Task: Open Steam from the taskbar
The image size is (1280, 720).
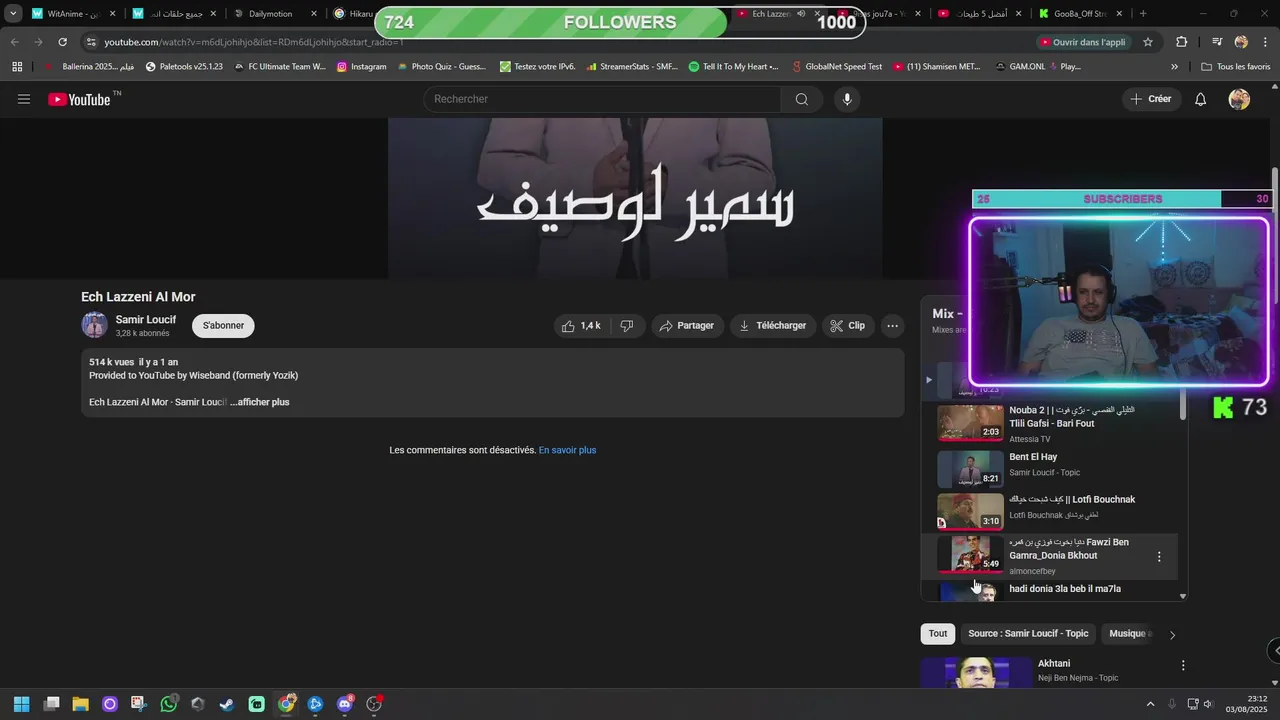Action: pos(227,704)
